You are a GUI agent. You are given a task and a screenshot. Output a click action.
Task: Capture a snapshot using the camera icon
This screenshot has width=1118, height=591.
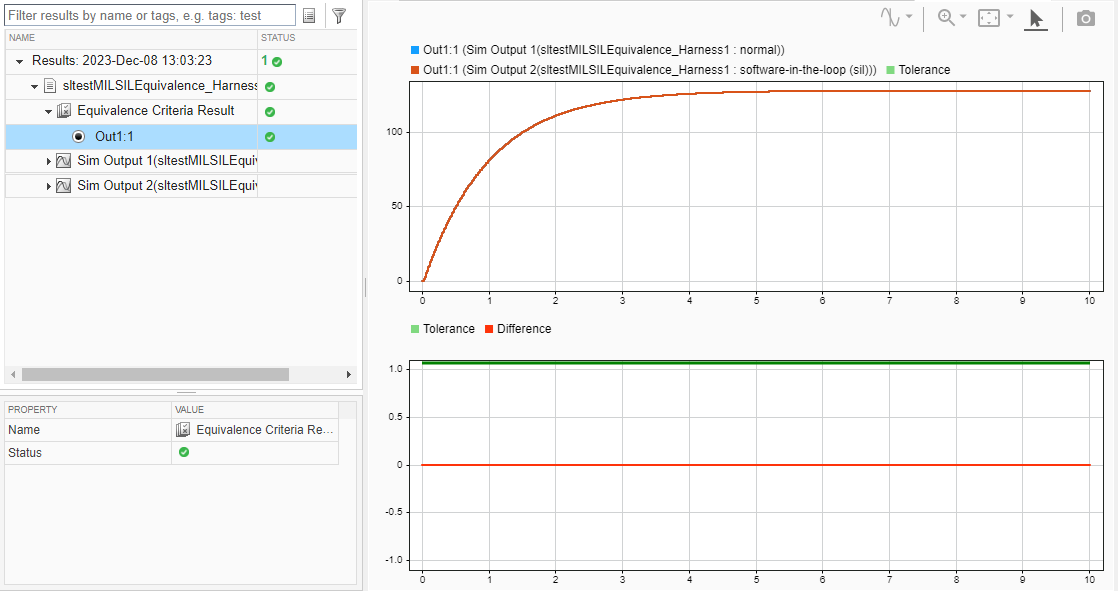coord(1085,17)
